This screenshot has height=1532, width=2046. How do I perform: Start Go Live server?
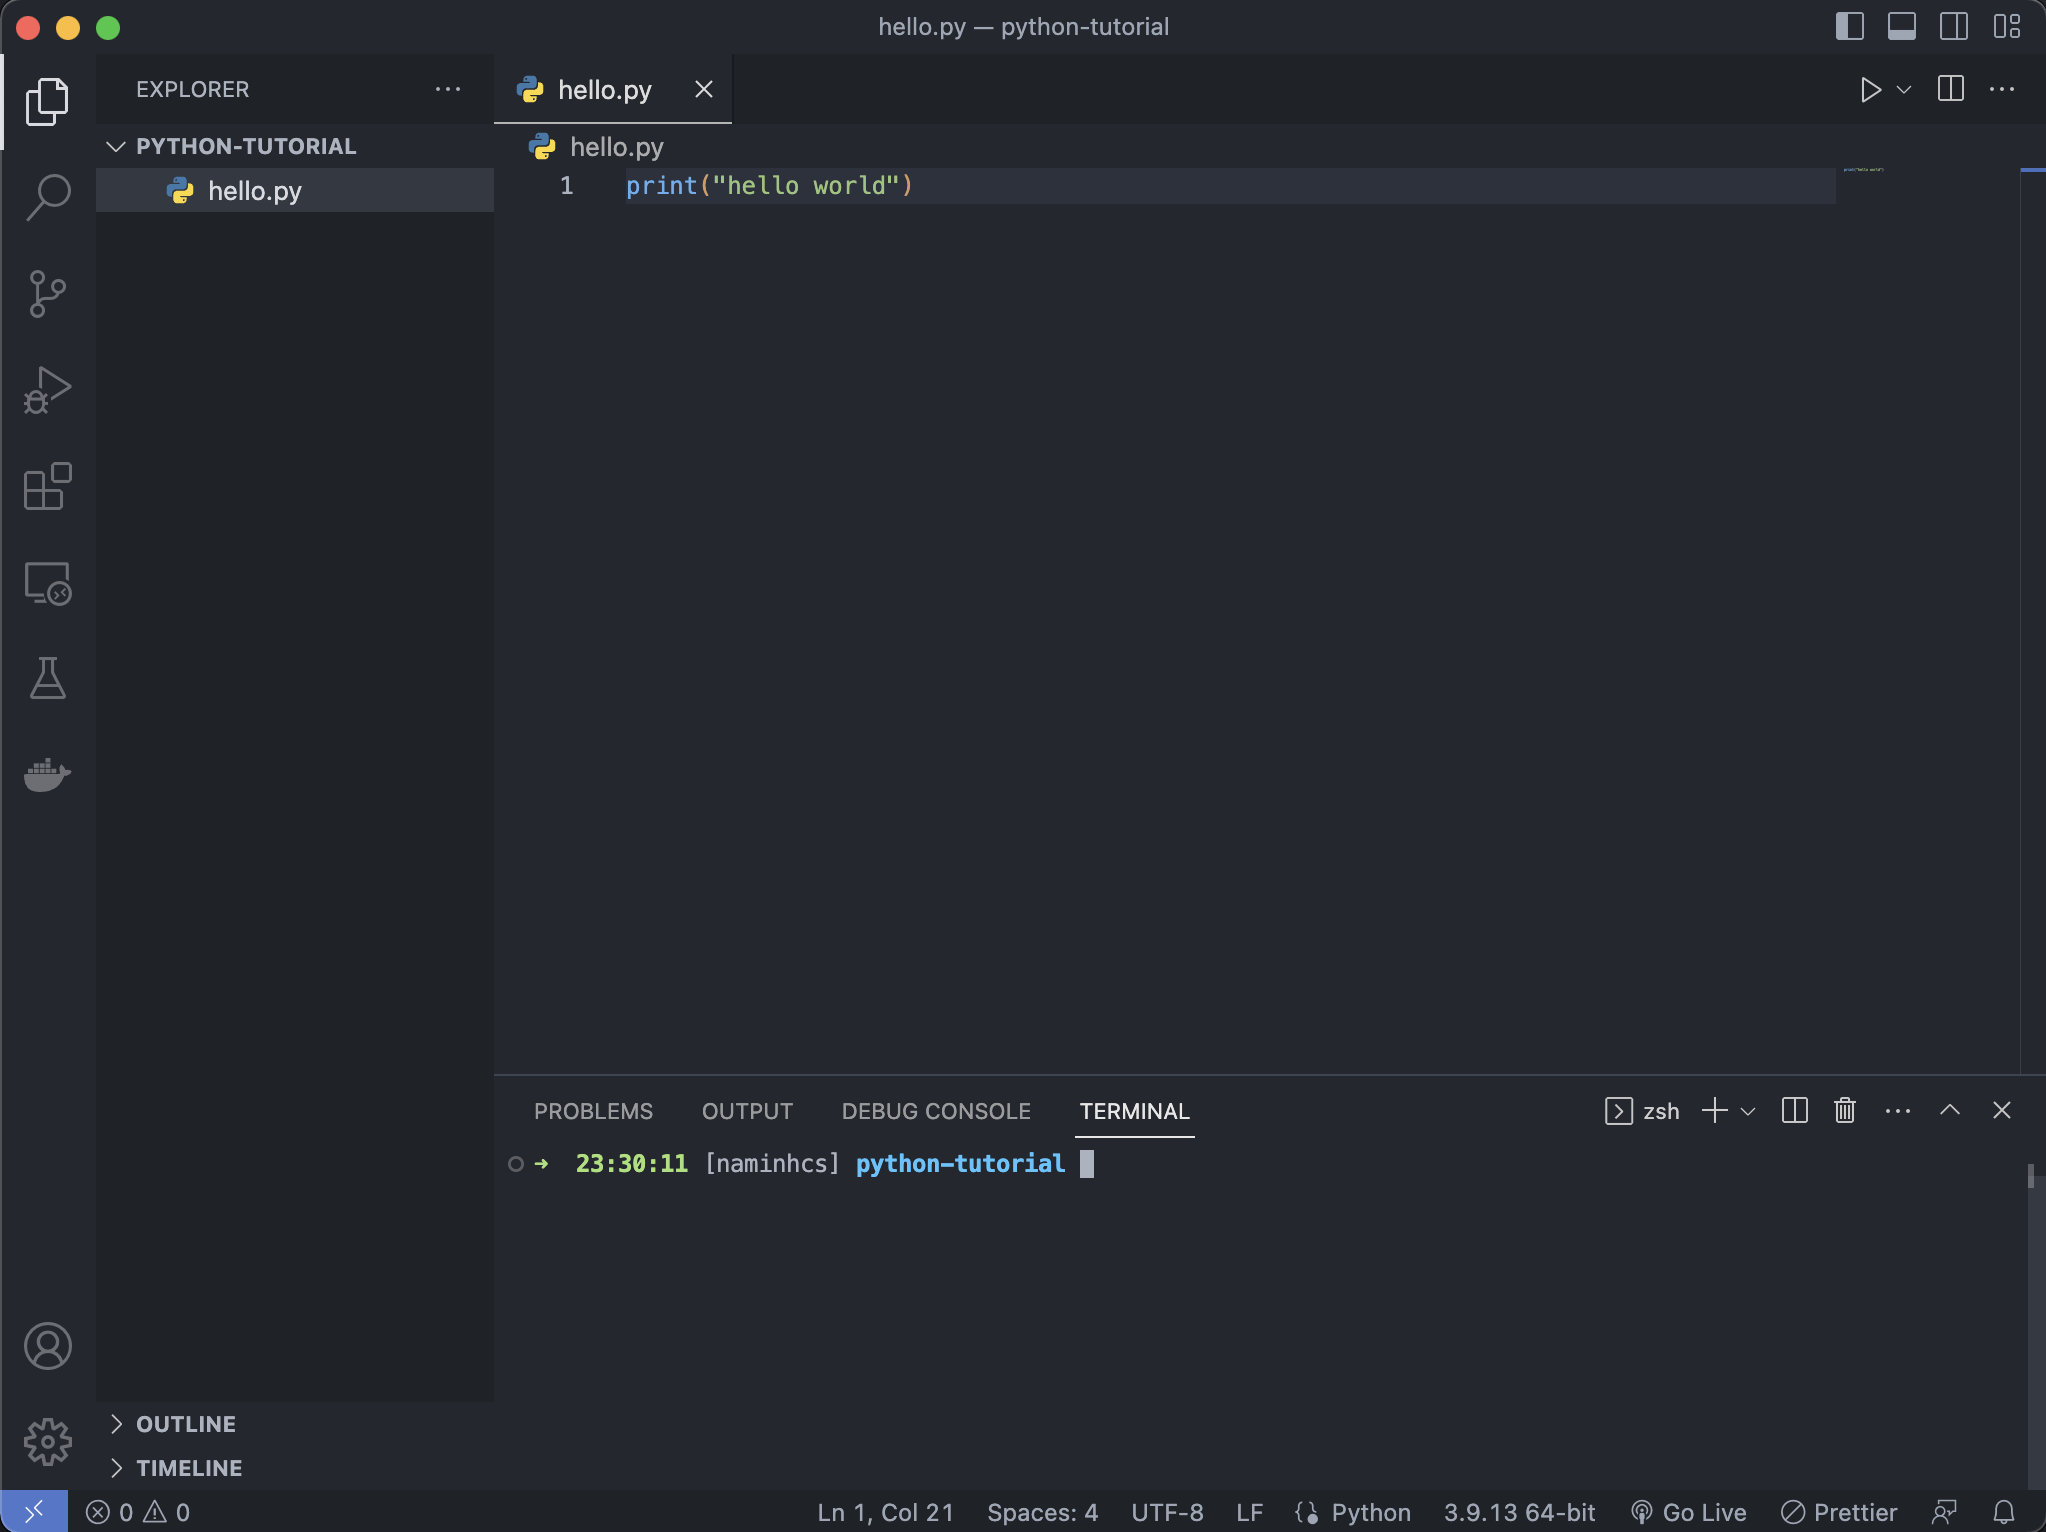(1688, 1512)
